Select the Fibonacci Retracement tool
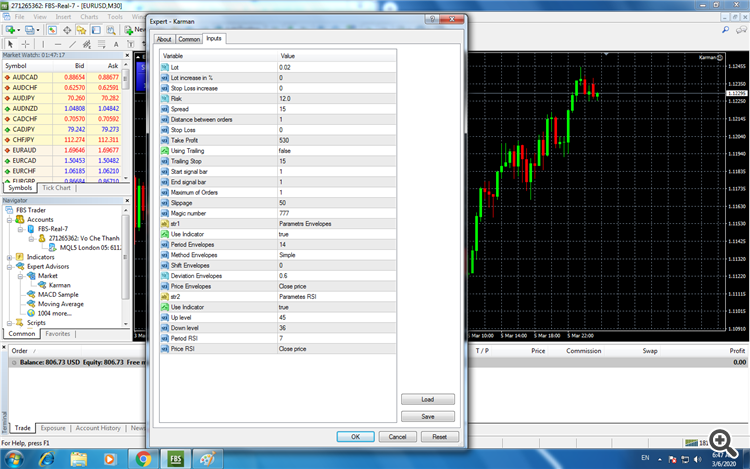Viewport: 750px width, 469px height. pos(101,44)
